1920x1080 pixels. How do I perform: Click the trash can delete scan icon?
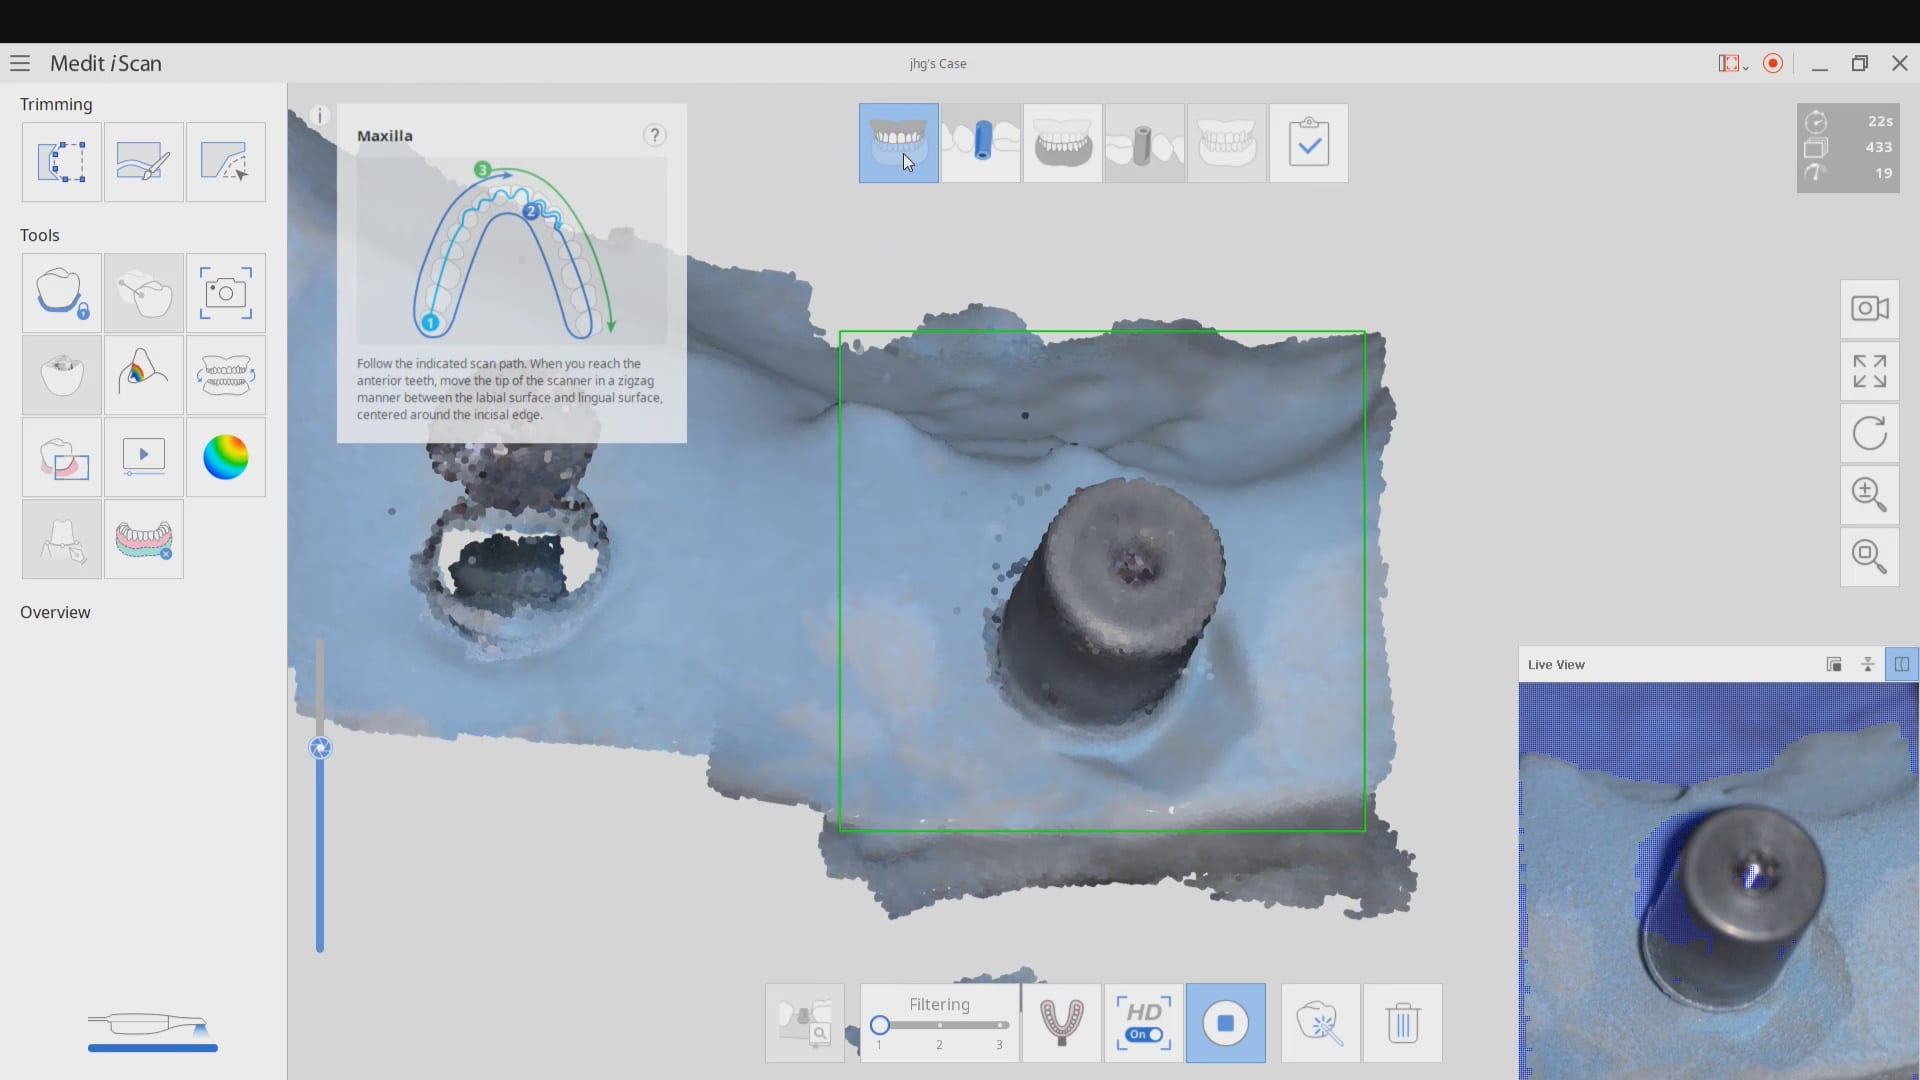coord(1402,1023)
